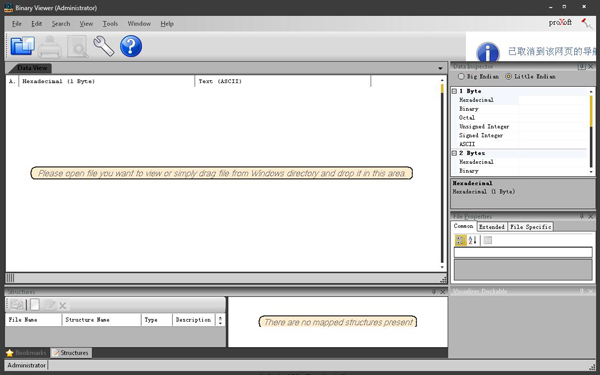
Task: Close the File Properties panel
Action: pyautogui.click(x=590, y=216)
